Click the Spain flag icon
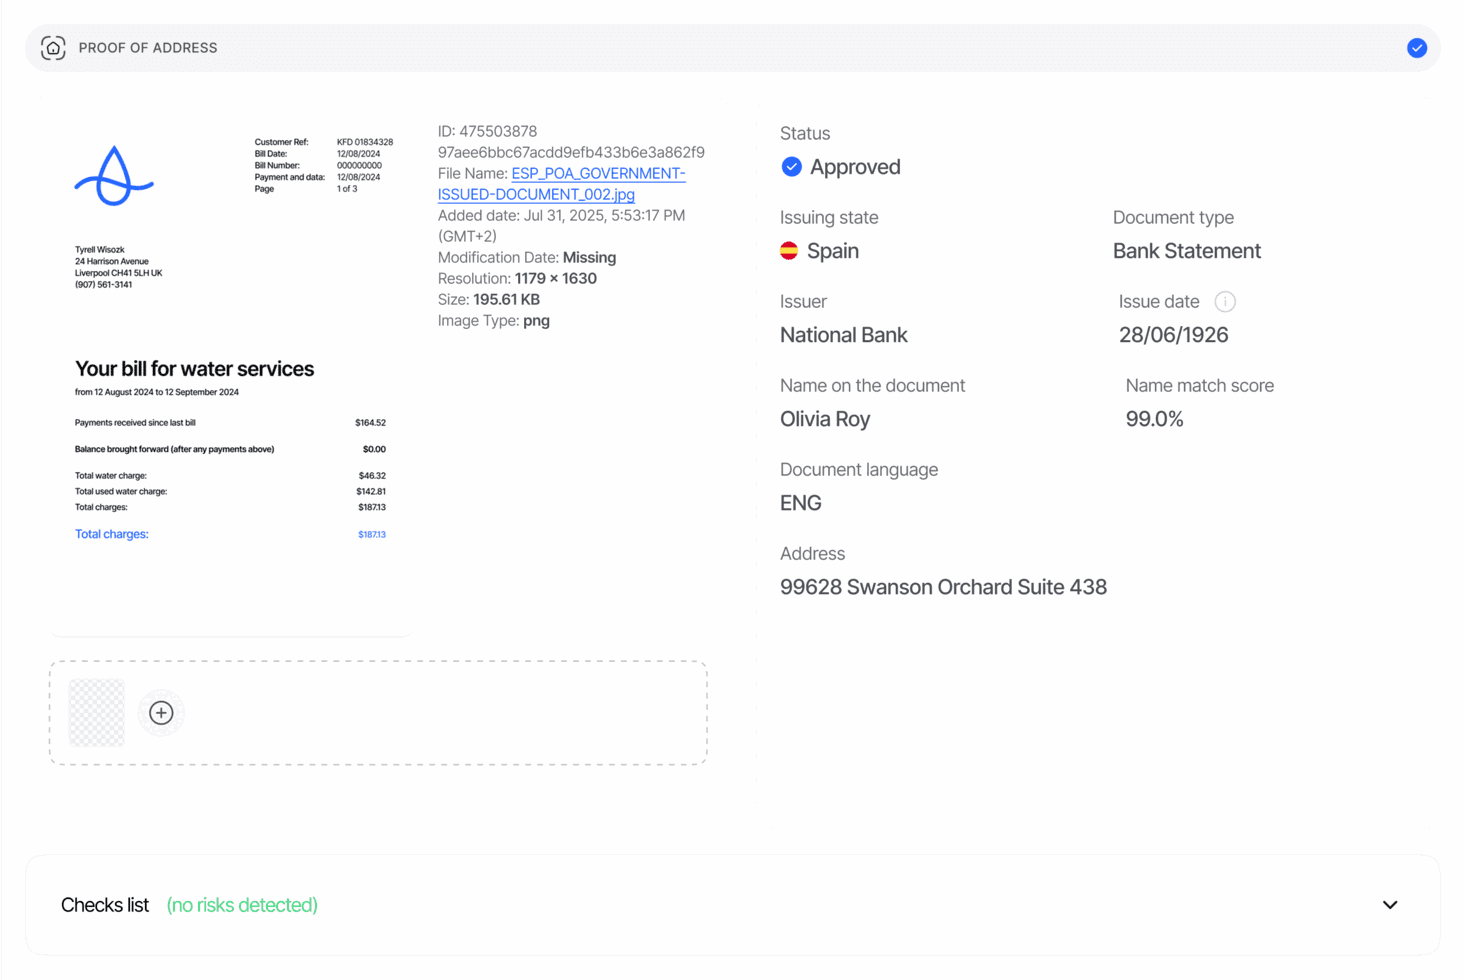 (x=789, y=251)
